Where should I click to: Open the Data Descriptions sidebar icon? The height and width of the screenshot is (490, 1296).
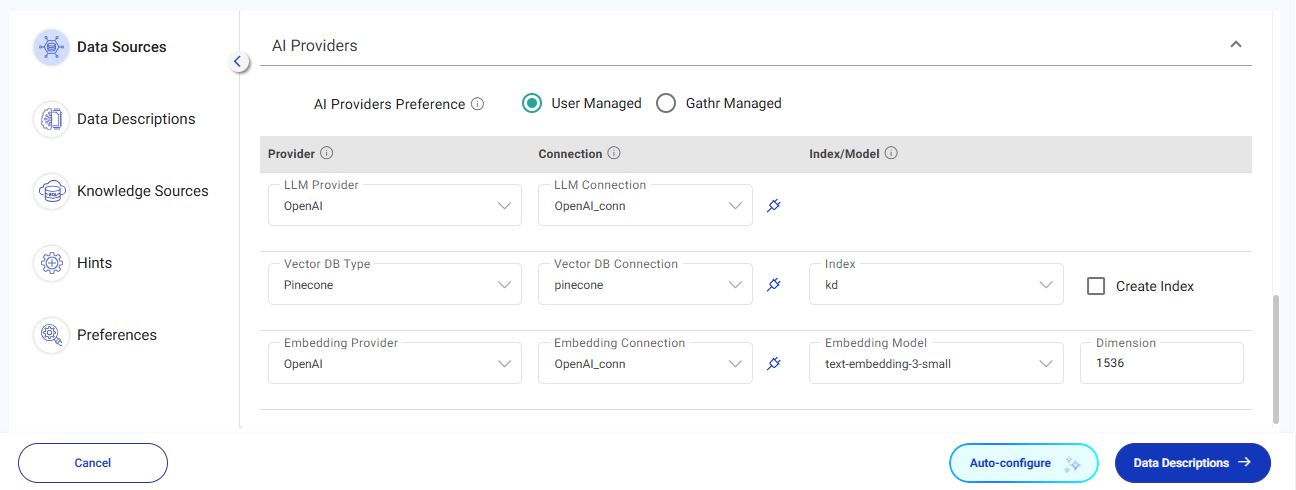[51, 119]
